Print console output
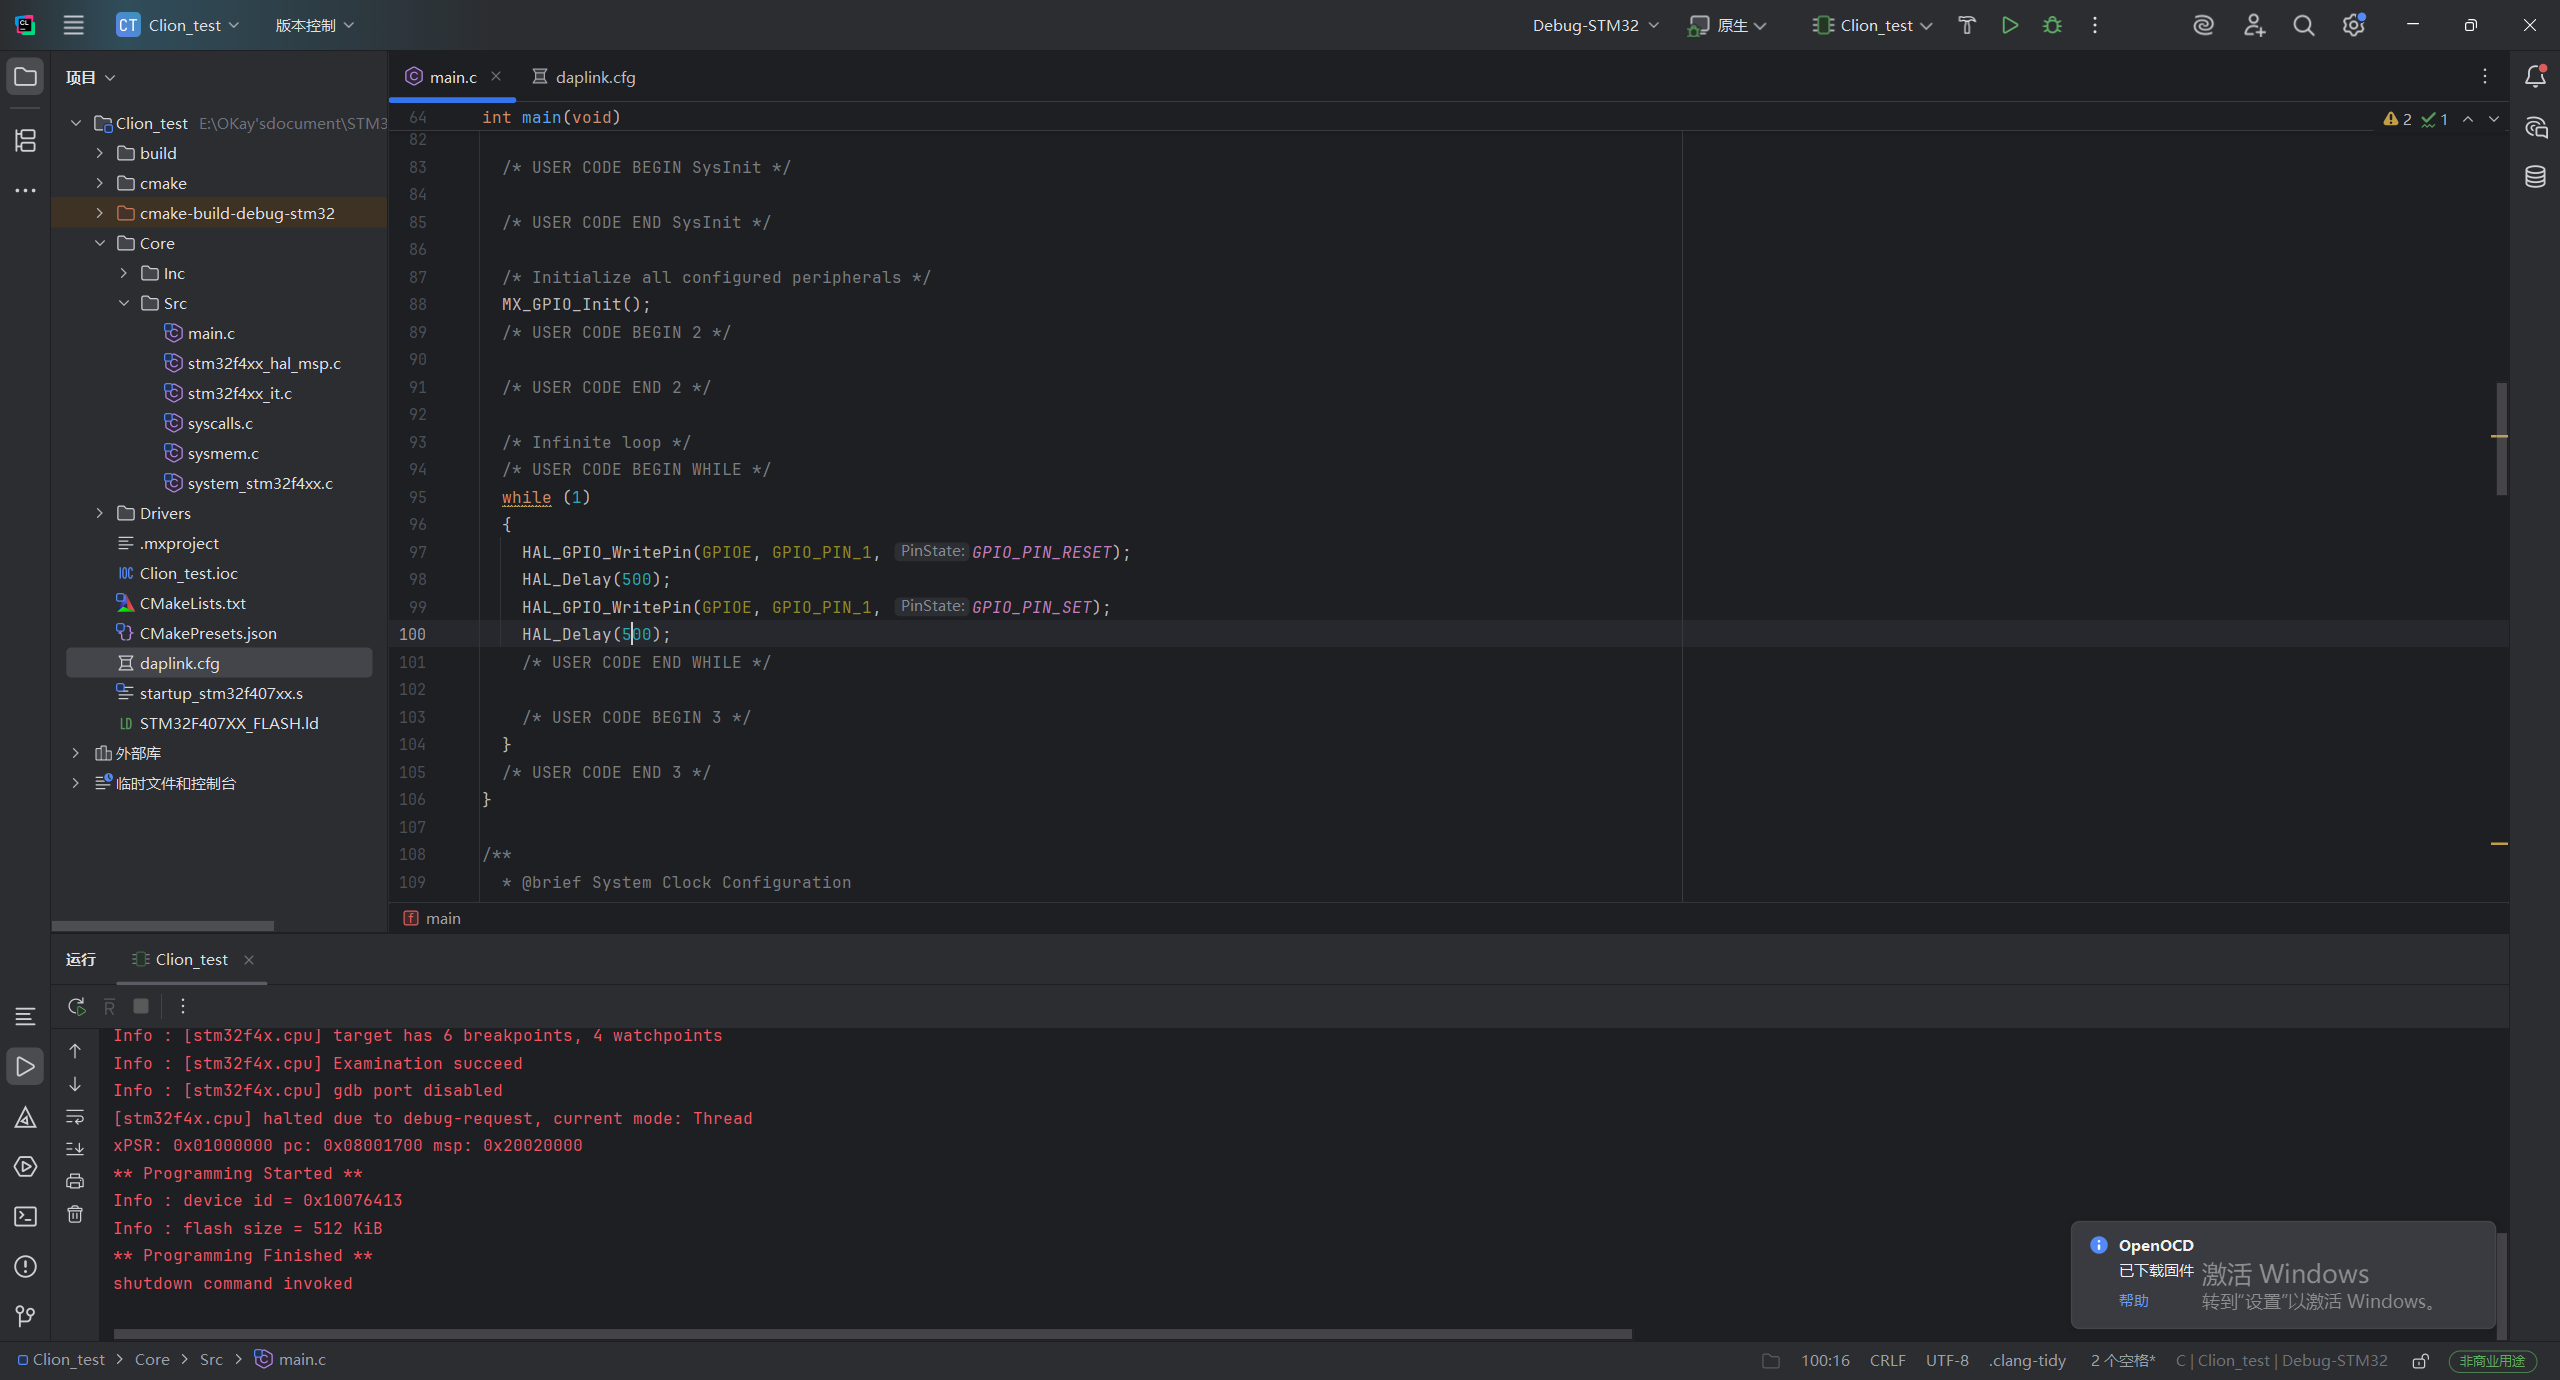 (x=75, y=1181)
